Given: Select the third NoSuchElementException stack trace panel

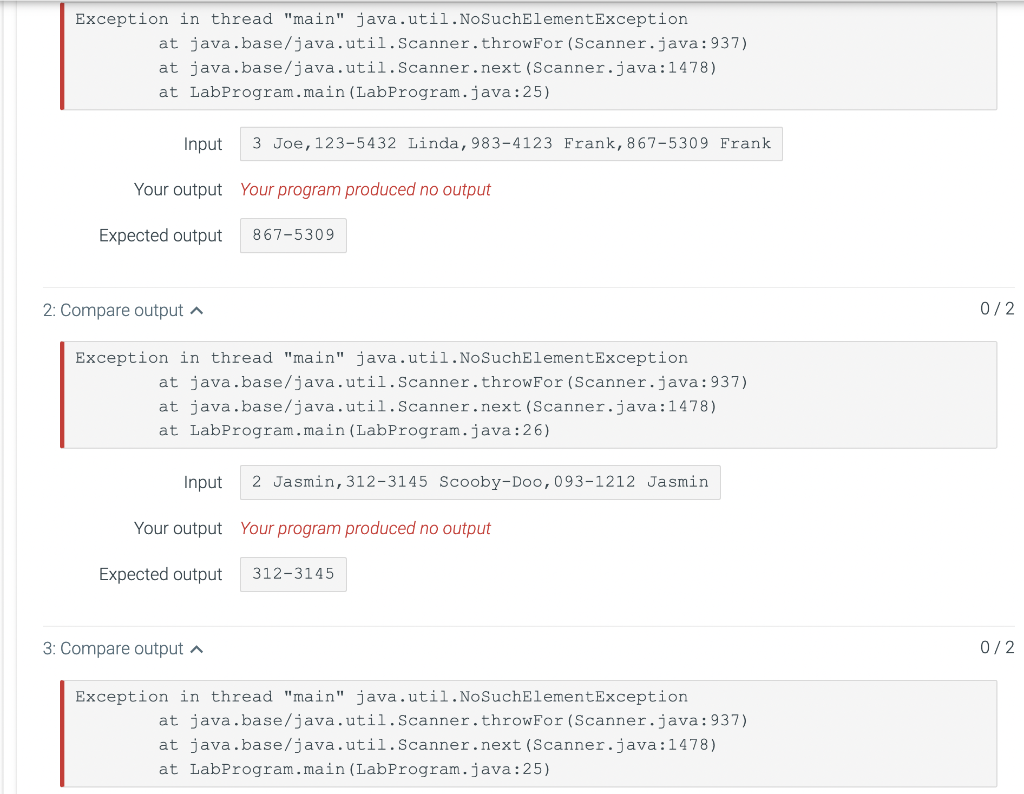Looking at the screenshot, I should point(528,733).
